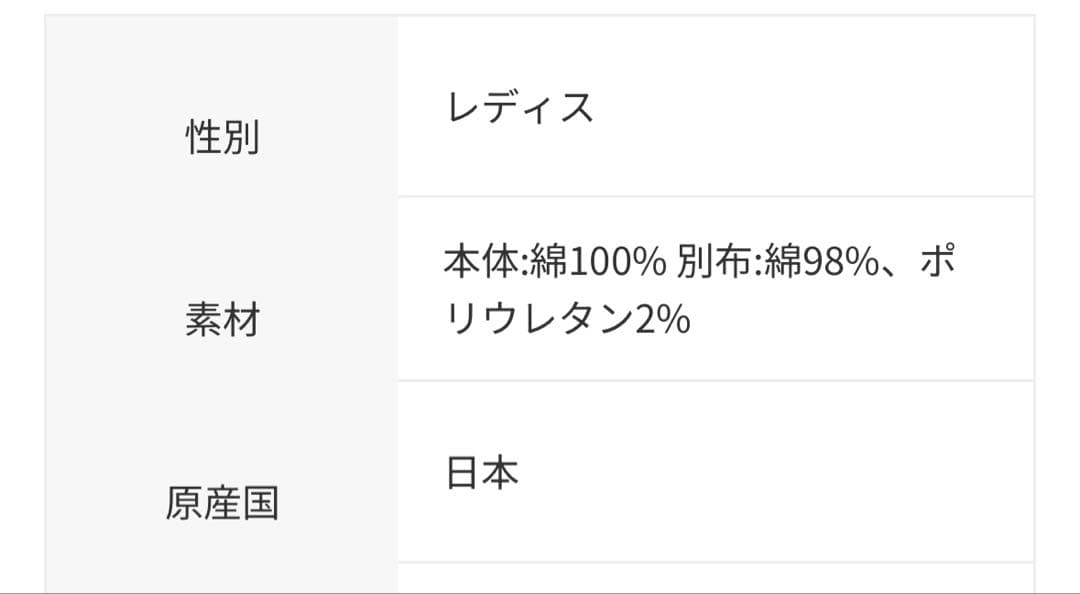Click the 素材 row label
Image resolution: width=1080 pixels, height=594 pixels.
tap(222, 320)
